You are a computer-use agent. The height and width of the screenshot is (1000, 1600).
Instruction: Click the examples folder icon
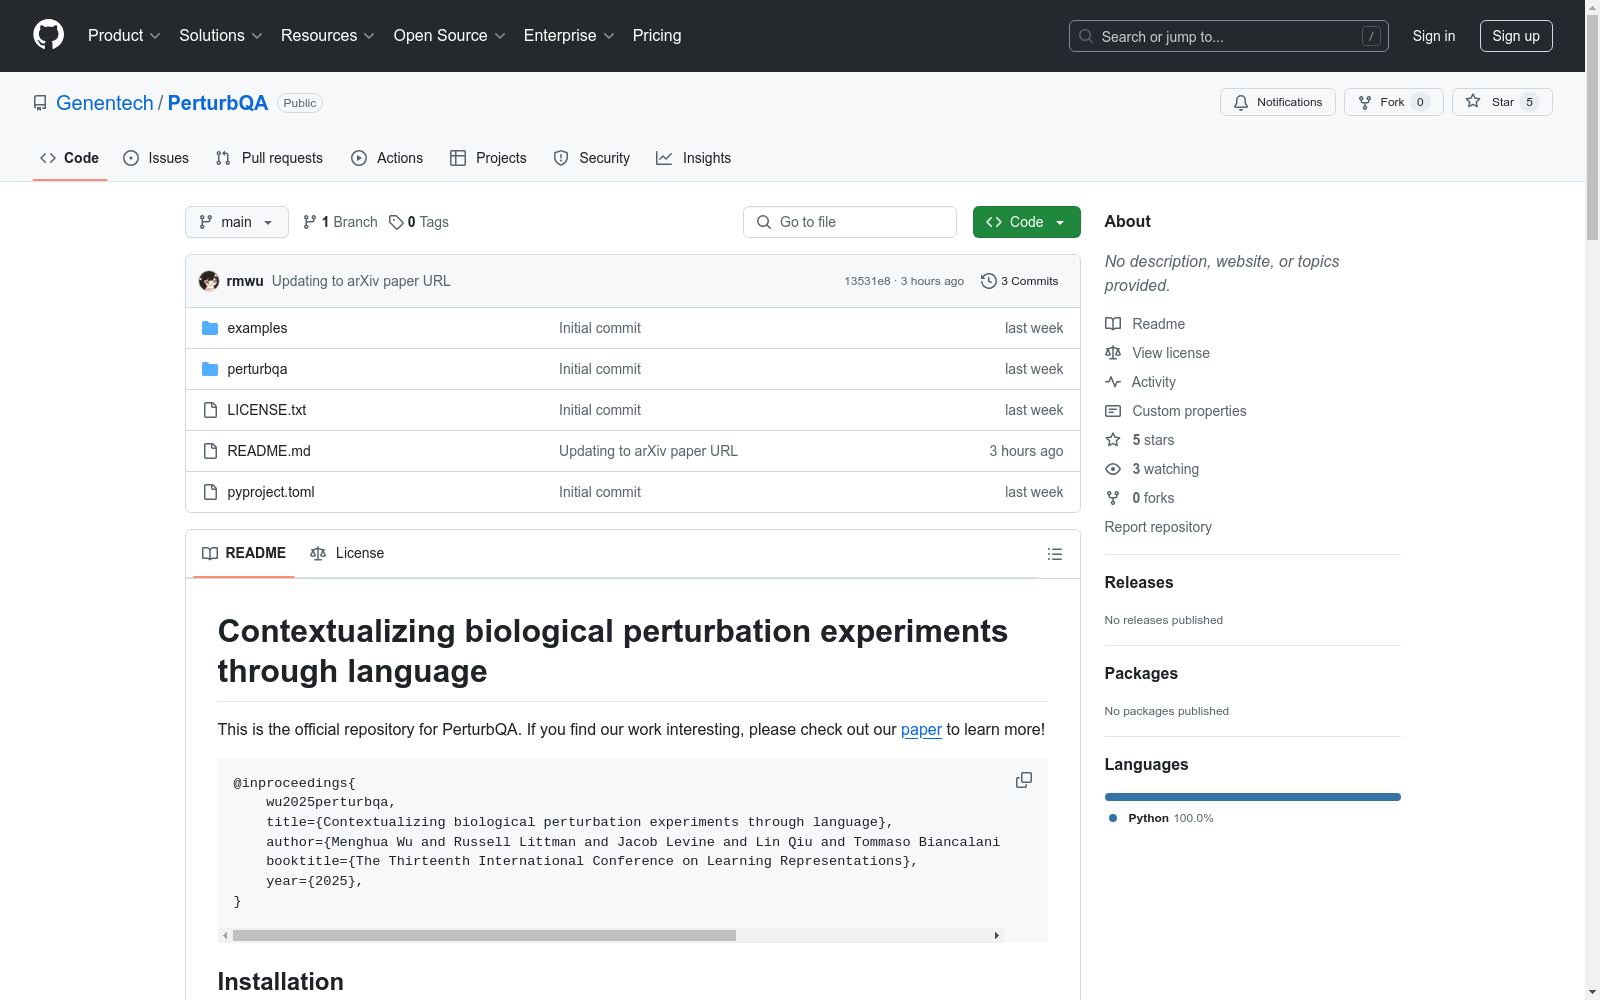[x=210, y=328]
